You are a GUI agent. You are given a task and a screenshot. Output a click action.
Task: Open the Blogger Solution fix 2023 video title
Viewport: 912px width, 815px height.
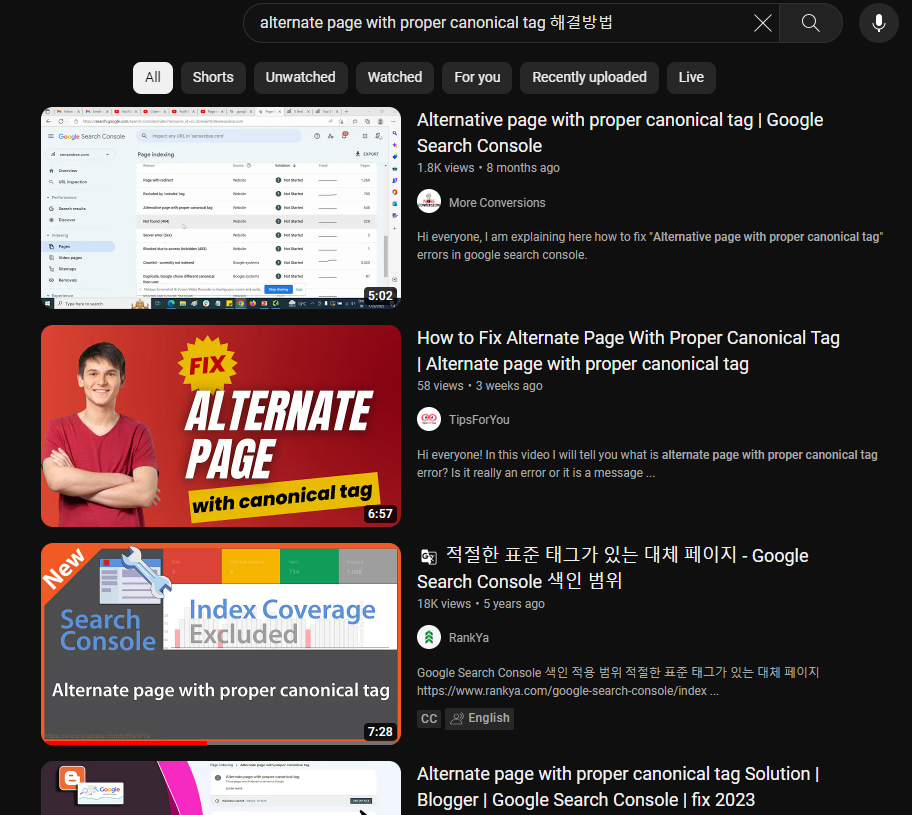618,786
